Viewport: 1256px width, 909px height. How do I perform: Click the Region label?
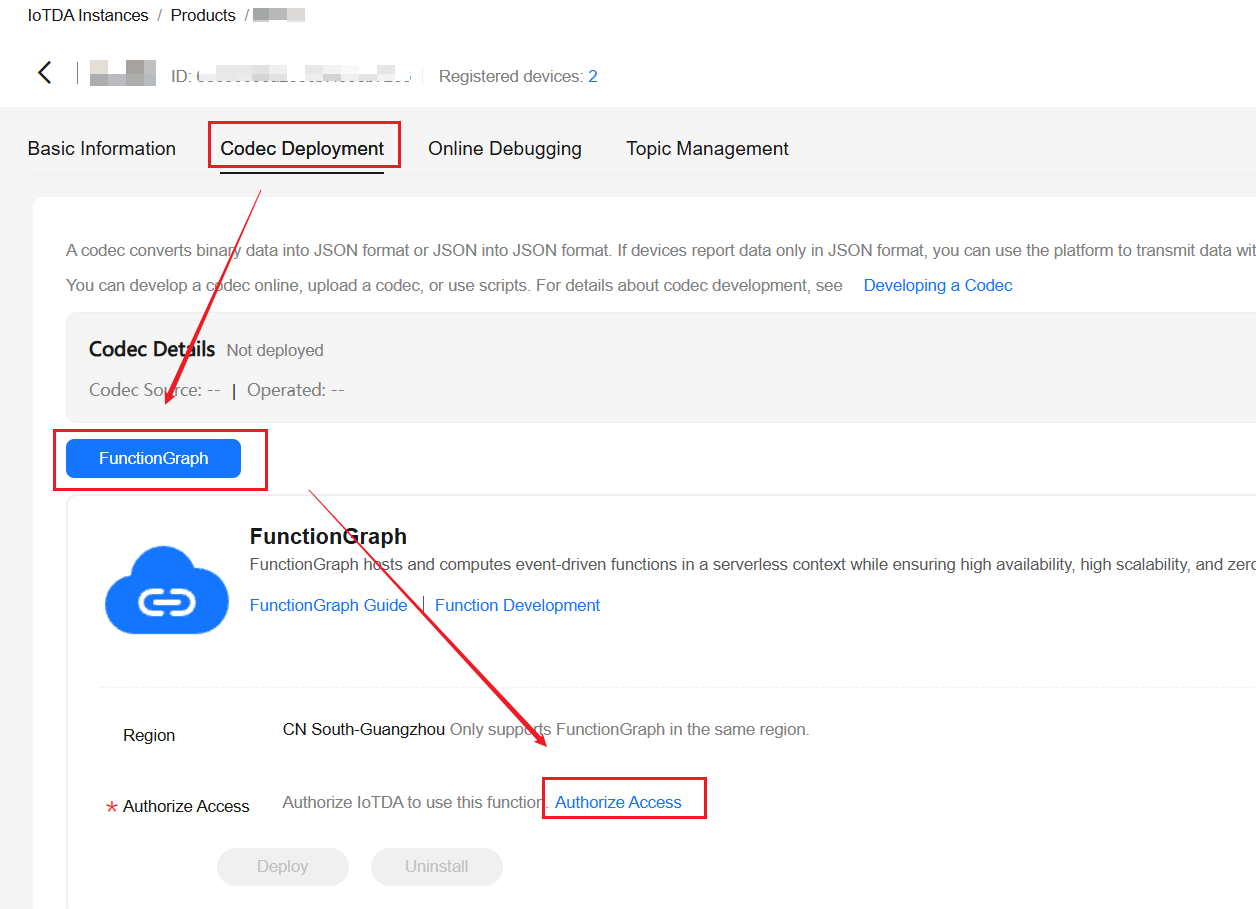coord(149,735)
